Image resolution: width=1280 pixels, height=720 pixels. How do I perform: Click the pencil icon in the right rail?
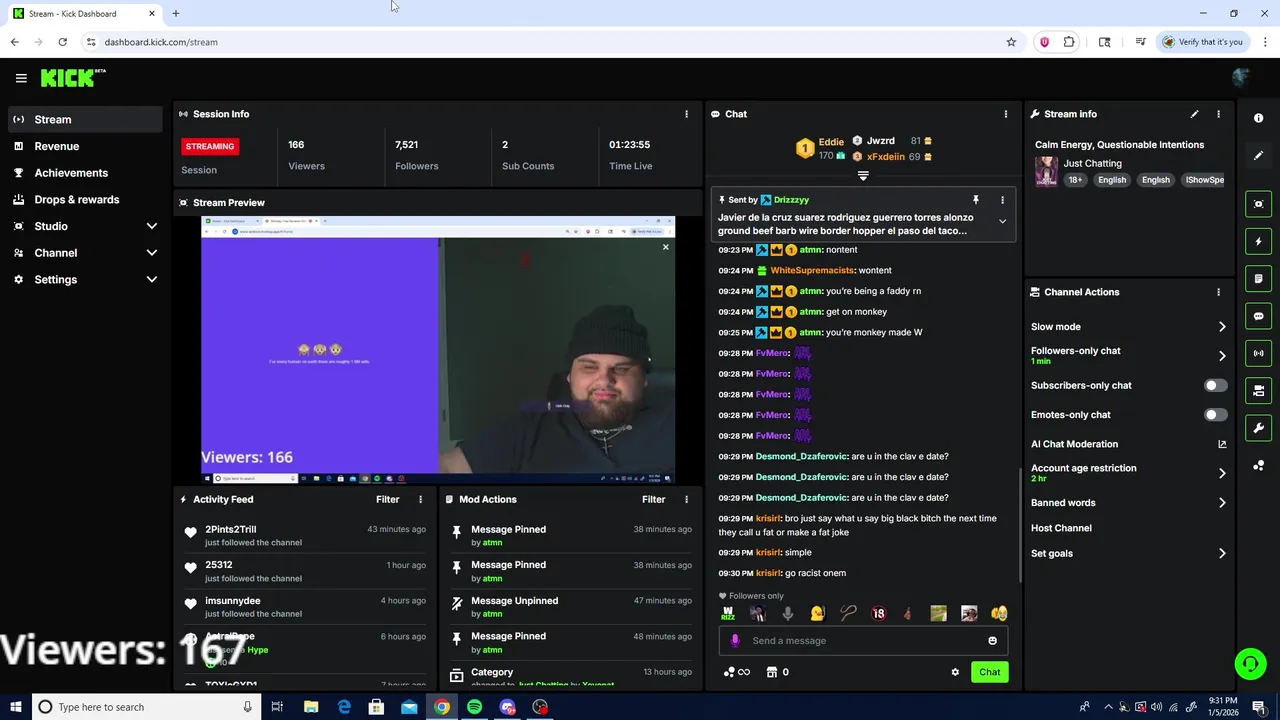pyautogui.click(x=1258, y=155)
